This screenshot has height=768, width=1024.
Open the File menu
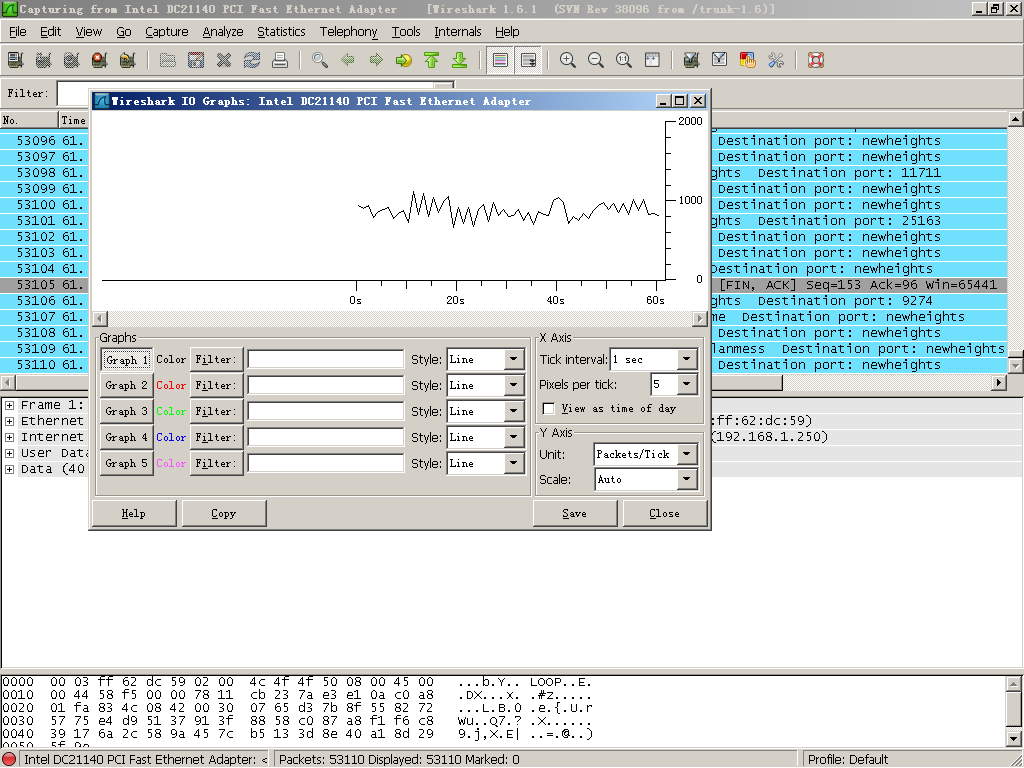18,32
